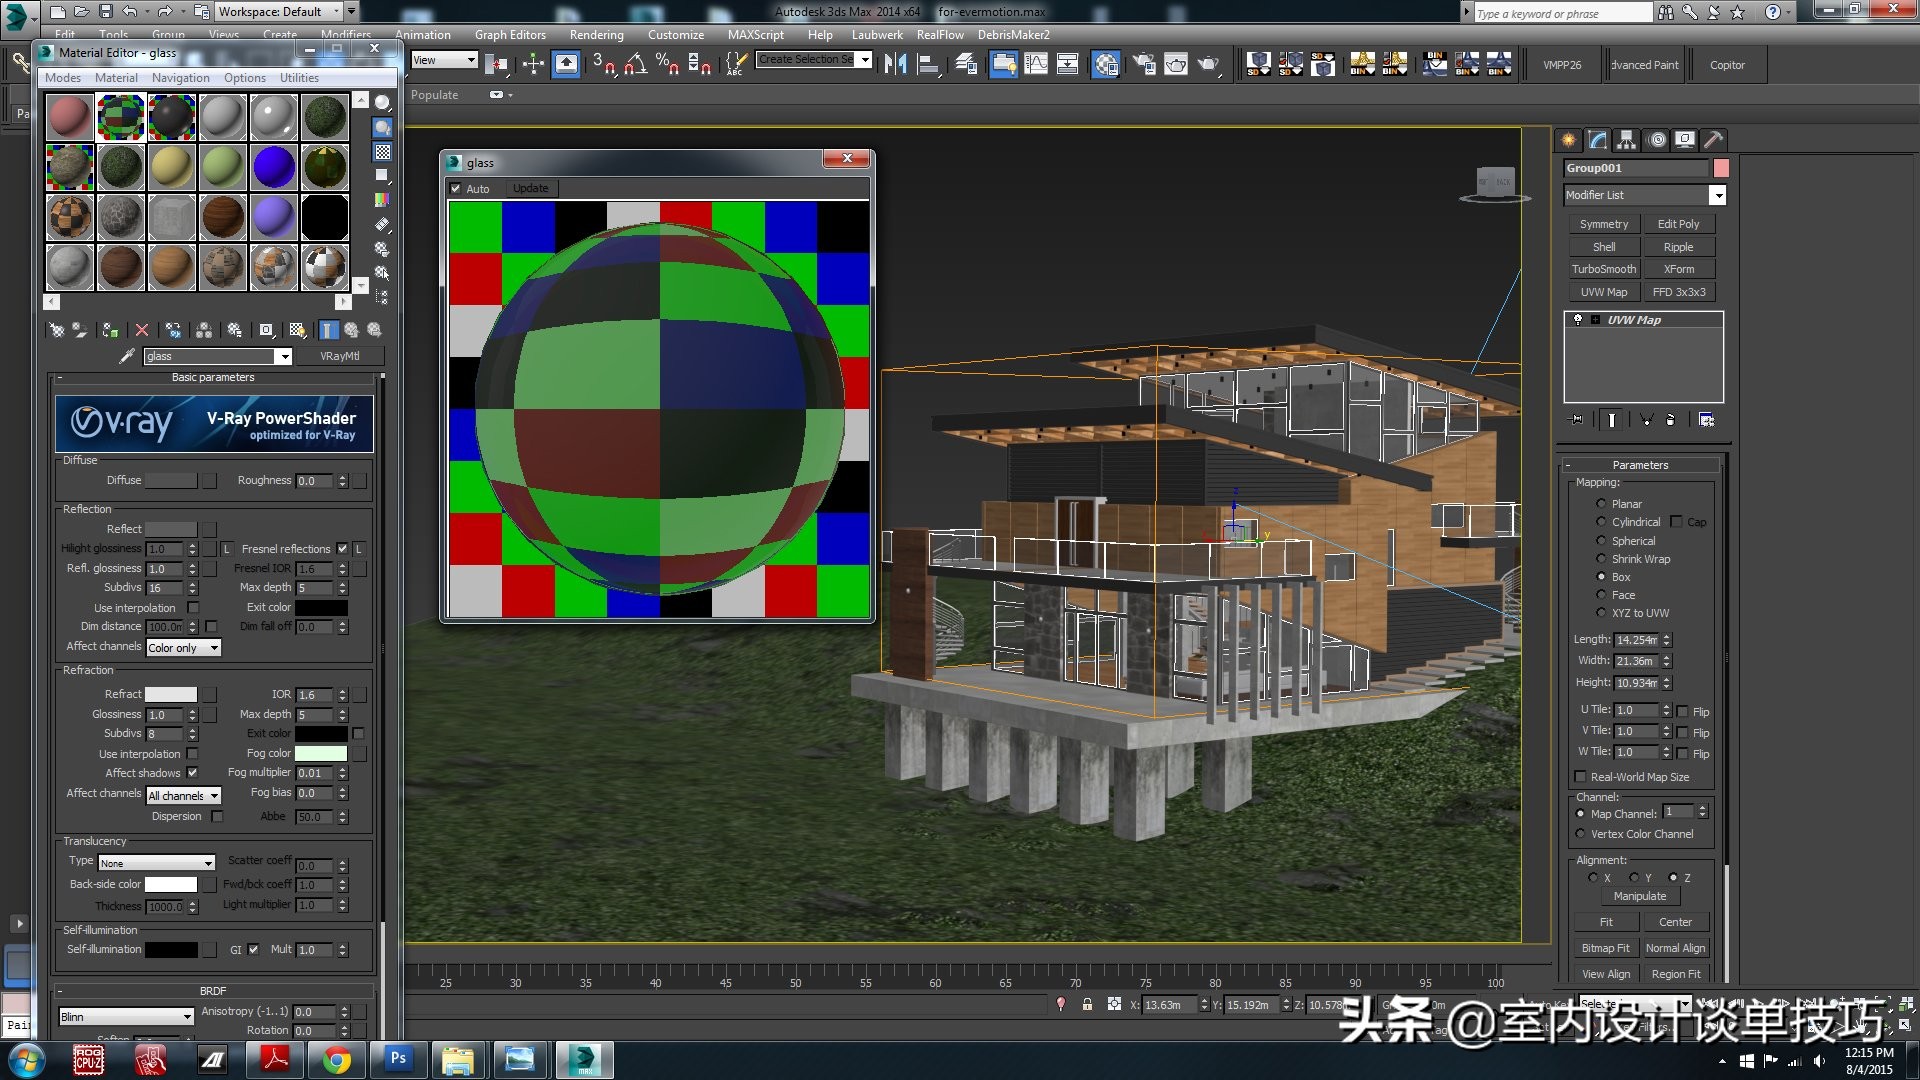1920x1080 pixels.
Task: Click the Bitmap Fit alignment button
Action: click(1605, 948)
